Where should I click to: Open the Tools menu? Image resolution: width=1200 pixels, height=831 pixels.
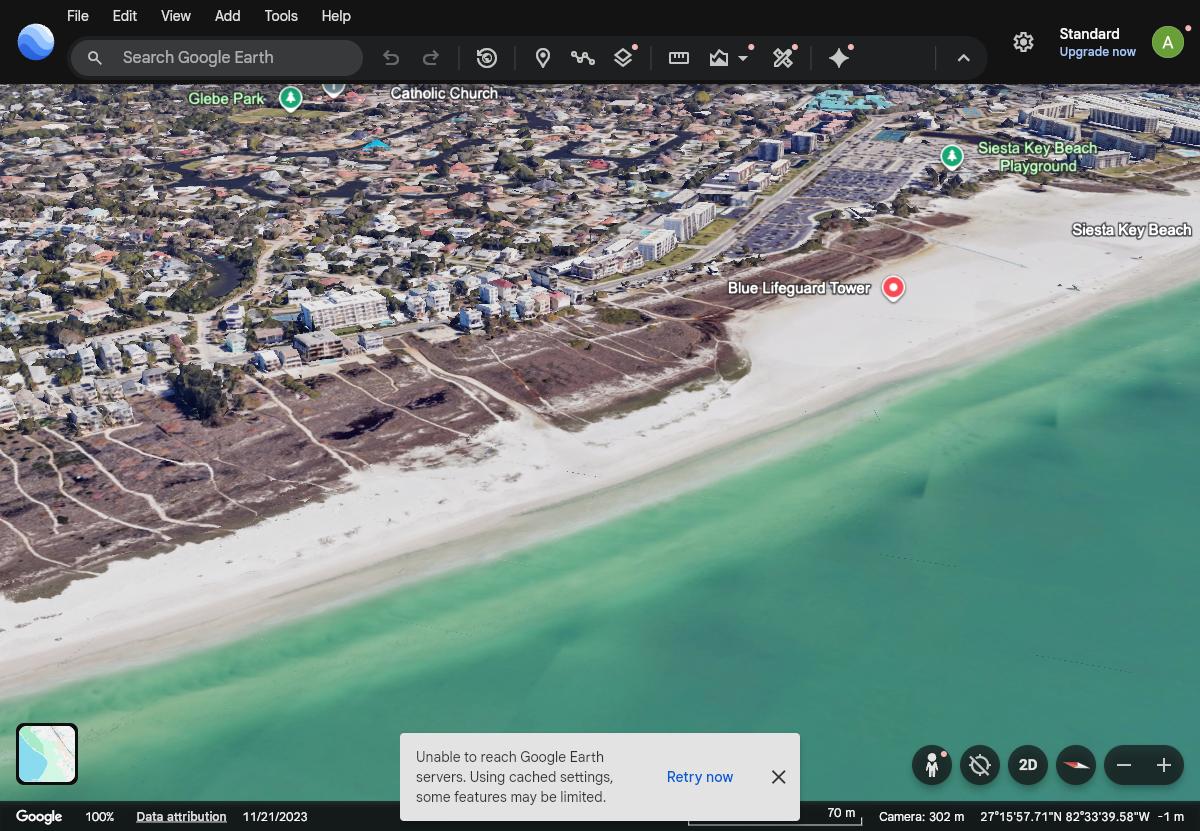tap(281, 16)
